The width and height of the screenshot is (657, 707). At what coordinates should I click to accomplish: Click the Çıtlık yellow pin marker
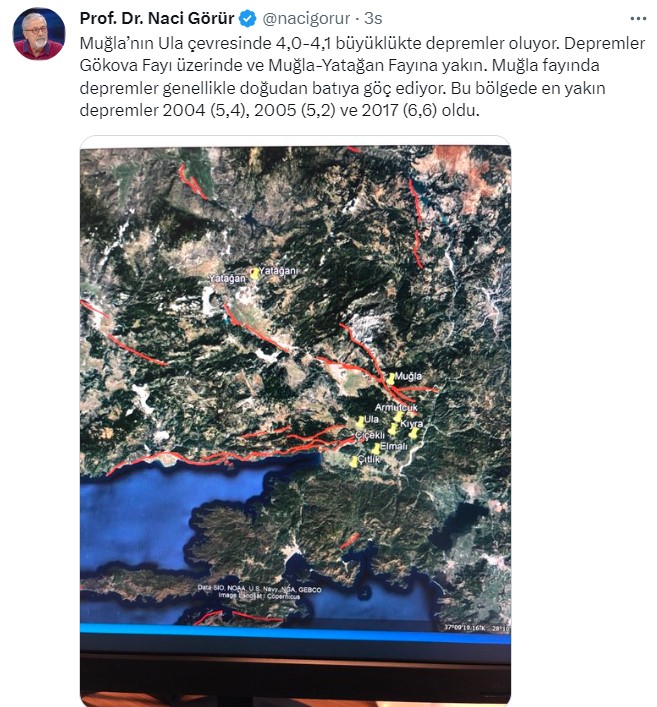point(354,461)
